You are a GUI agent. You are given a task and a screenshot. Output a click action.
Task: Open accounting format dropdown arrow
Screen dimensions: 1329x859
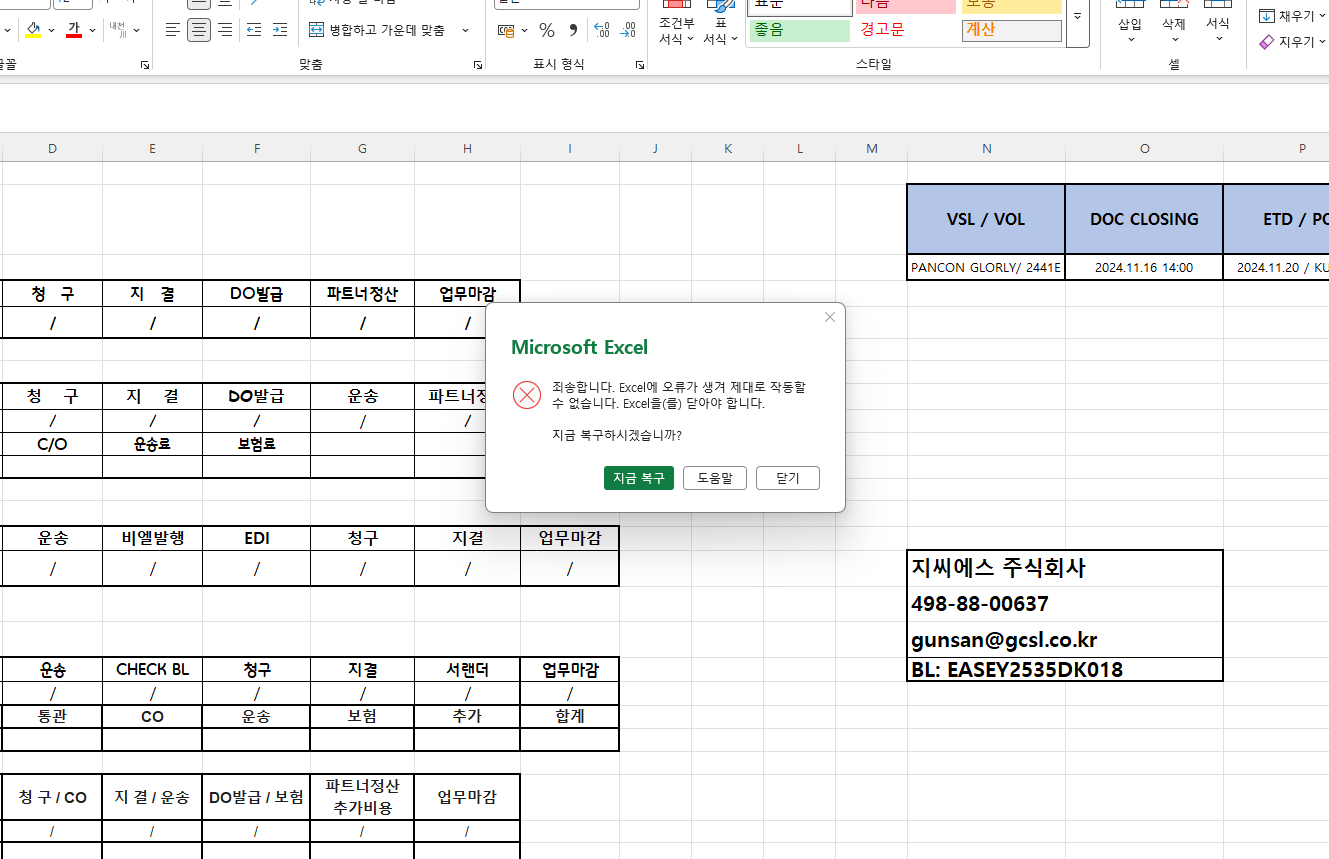coord(524,30)
